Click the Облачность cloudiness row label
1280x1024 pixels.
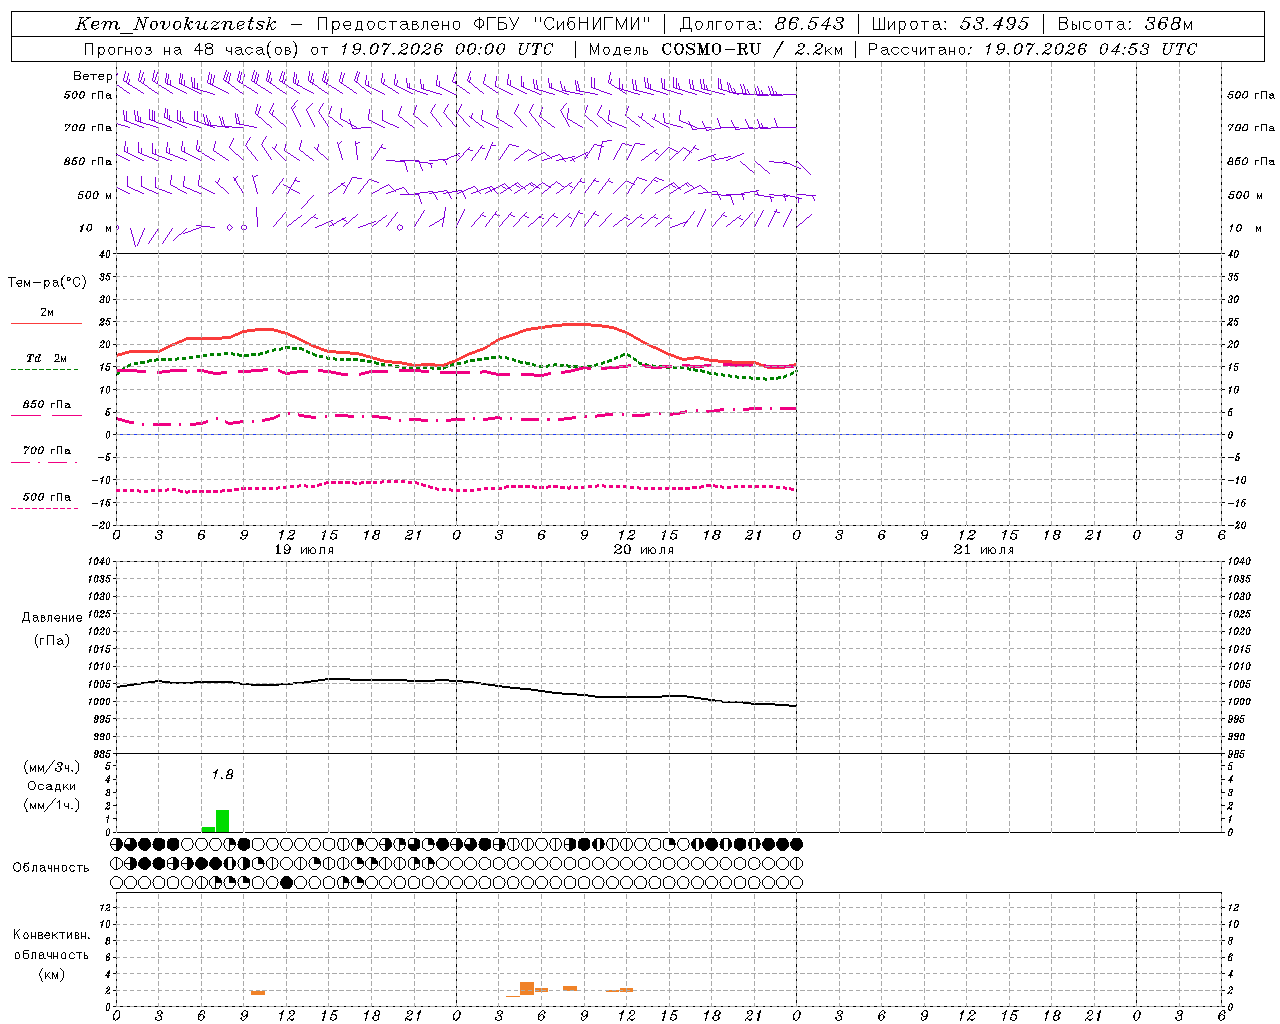(x=51, y=867)
